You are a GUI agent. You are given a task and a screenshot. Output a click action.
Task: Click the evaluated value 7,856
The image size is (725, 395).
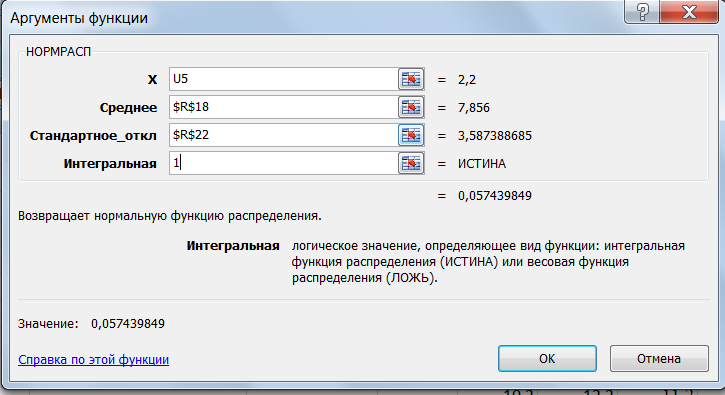point(473,108)
